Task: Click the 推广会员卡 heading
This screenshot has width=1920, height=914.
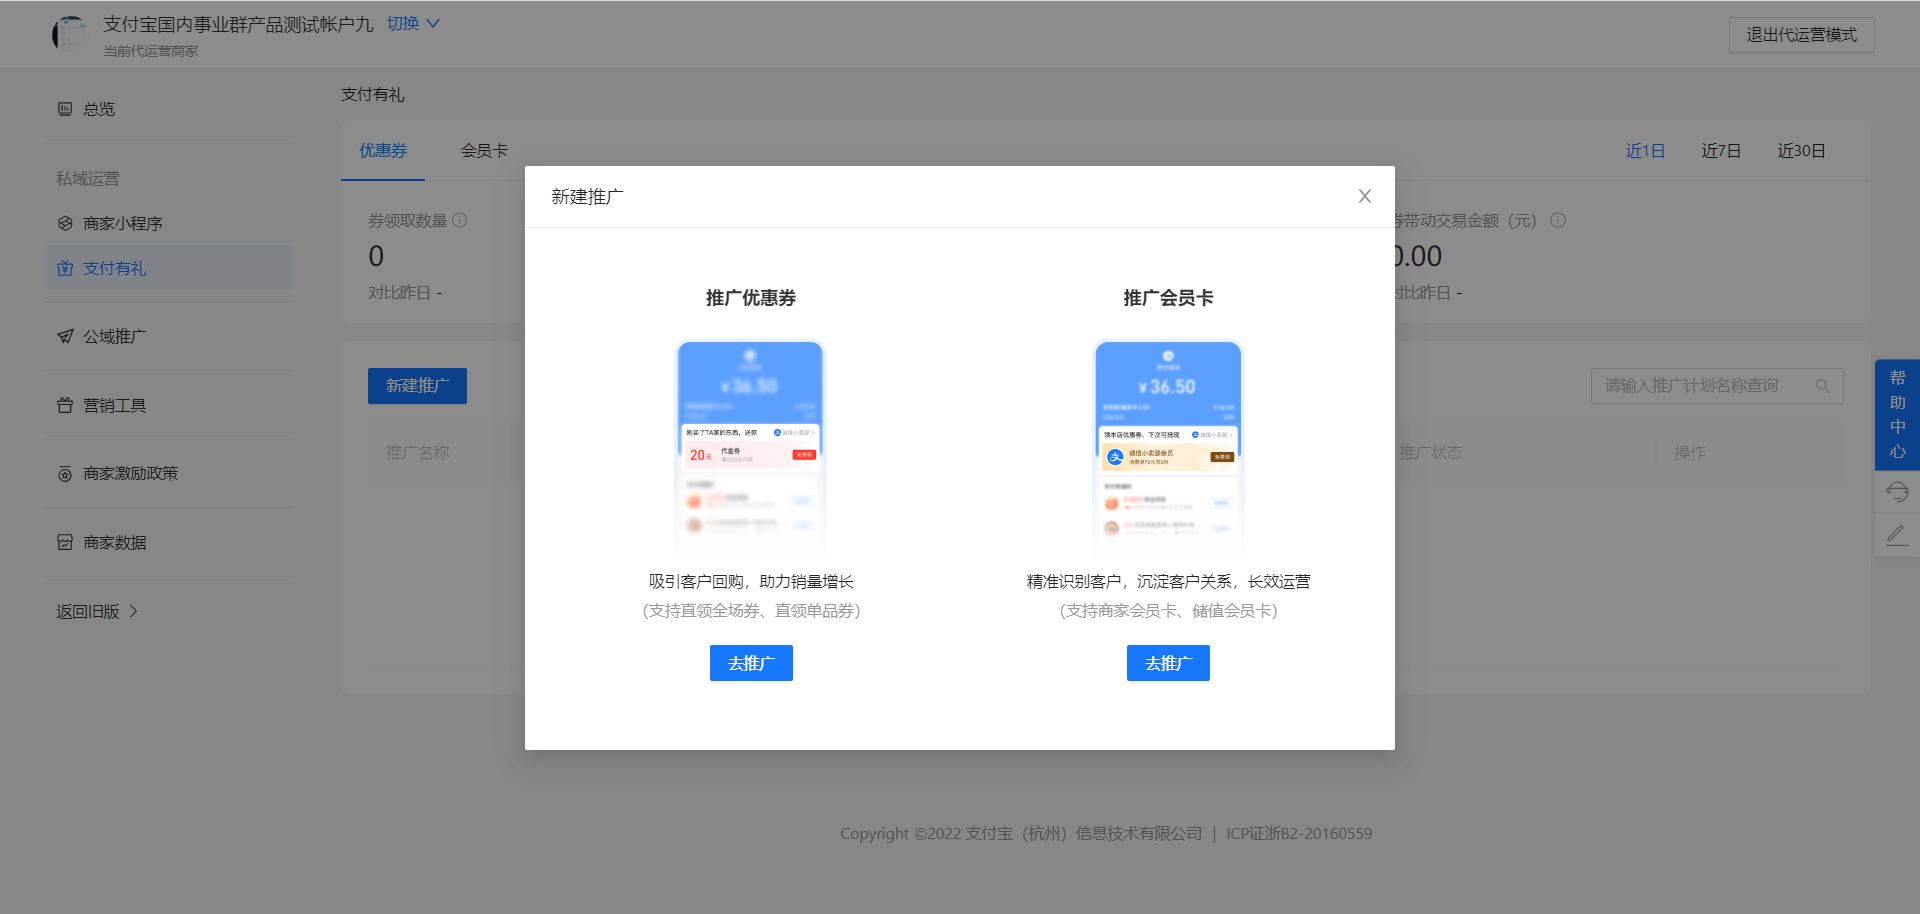Action: 1168,298
